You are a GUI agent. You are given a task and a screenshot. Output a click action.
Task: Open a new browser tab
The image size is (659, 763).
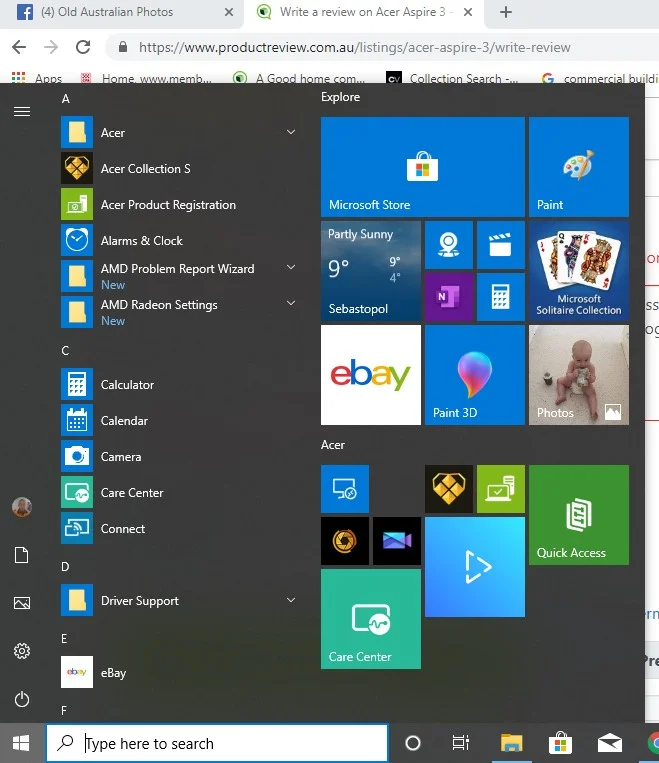(506, 12)
